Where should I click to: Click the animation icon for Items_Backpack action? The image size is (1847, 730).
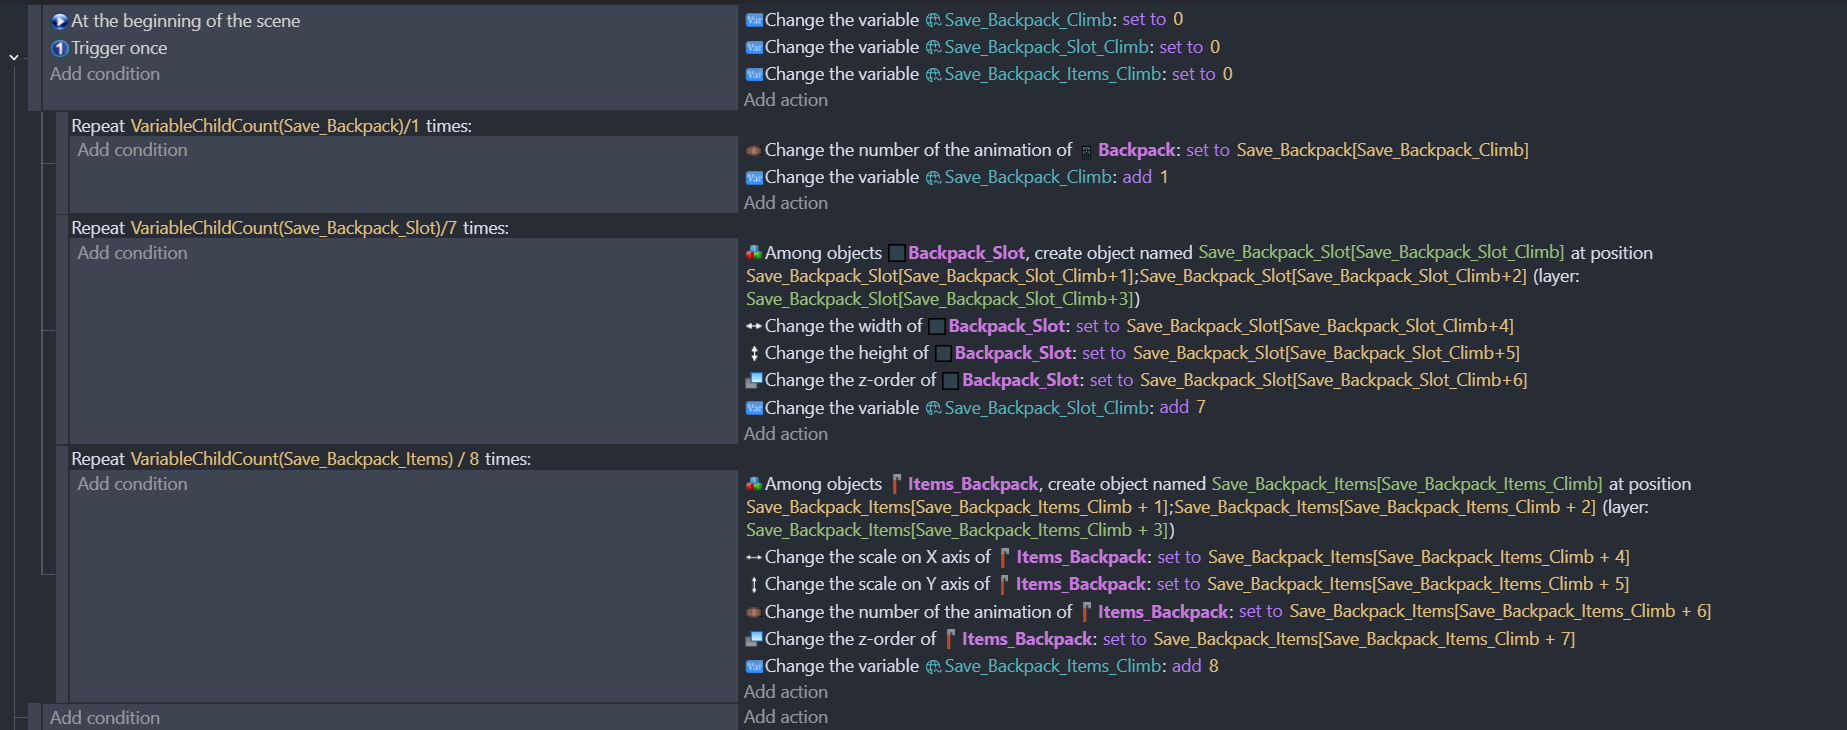point(754,612)
